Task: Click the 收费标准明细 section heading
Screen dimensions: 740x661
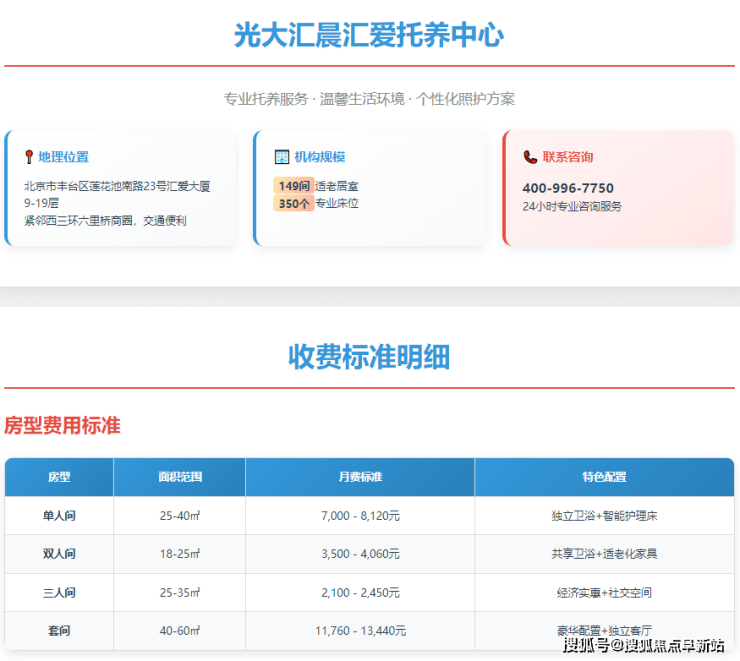Action: tap(369, 357)
